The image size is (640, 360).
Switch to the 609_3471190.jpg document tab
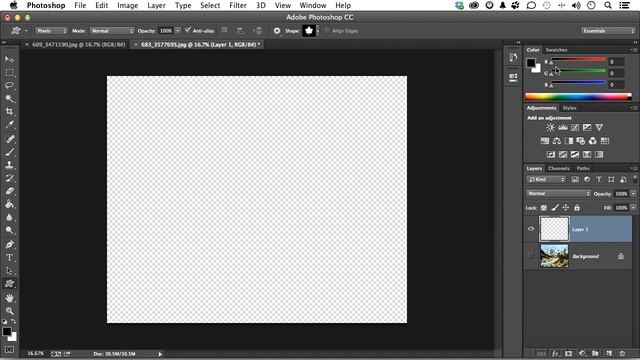tap(79, 44)
